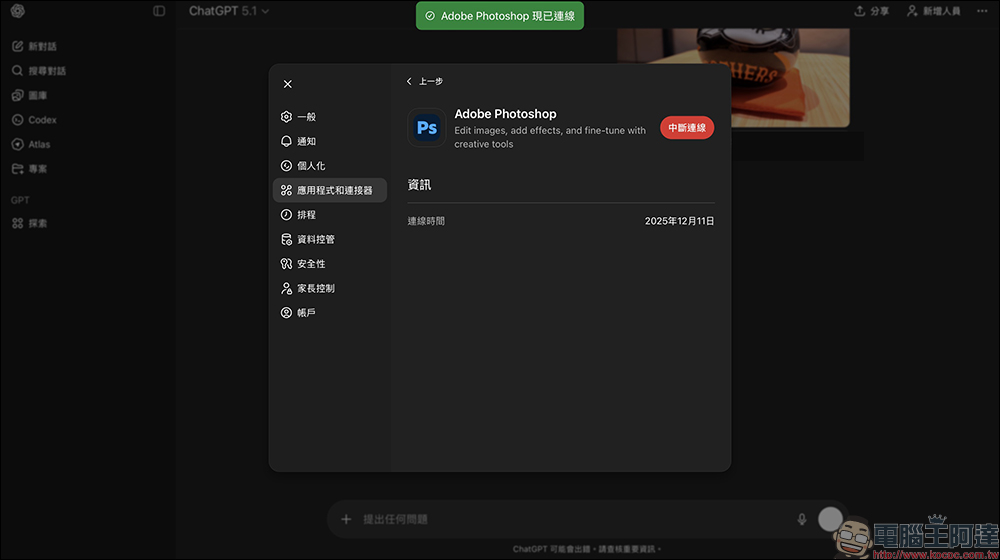Image resolution: width=1000 pixels, height=560 pixels.
Task: Select 安全性 security settings tab
Action: 330,263
